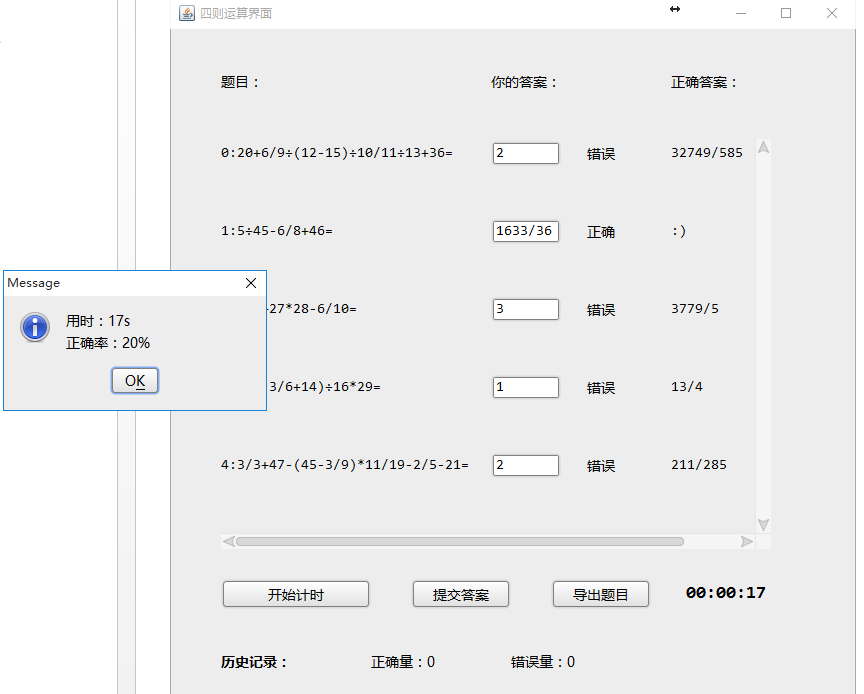Click the 题目 column header
864x694 pixels.
[x=240, y=82]
